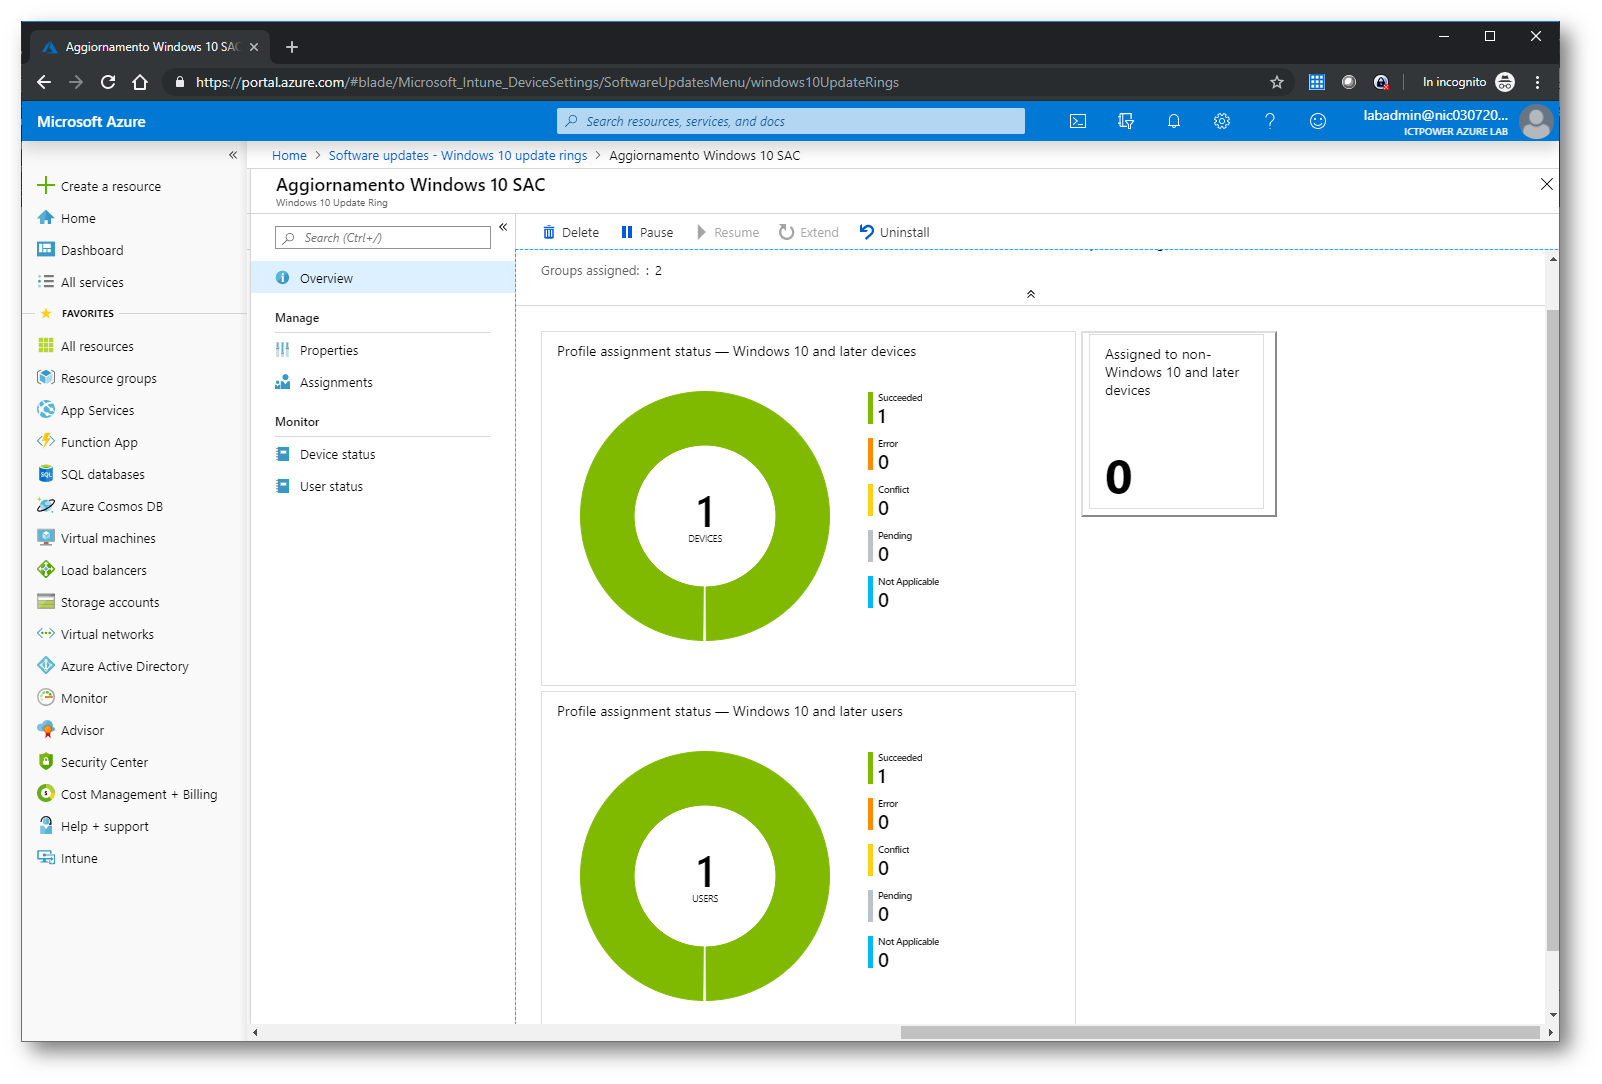Click Delete toolbar button
The height and width of the screenshot is (1084, 1602).
571,232
